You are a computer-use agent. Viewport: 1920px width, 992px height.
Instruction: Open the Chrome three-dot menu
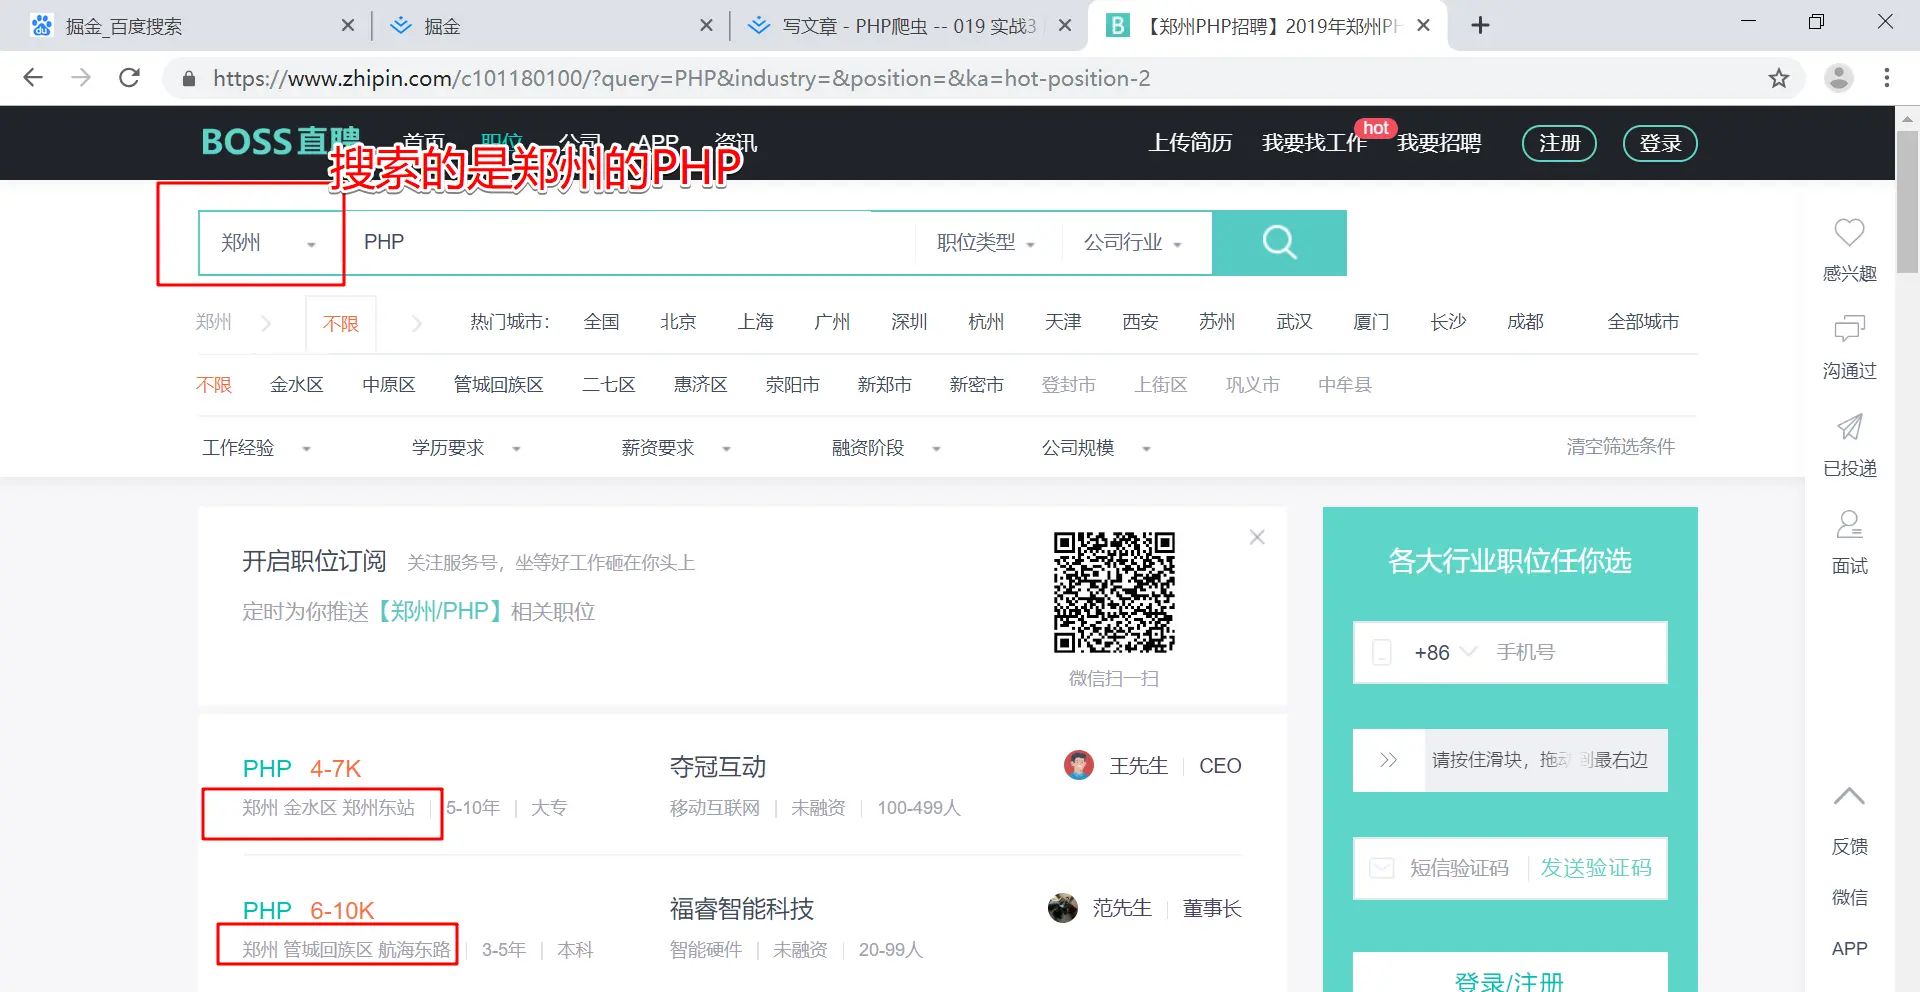point(1887,78)
